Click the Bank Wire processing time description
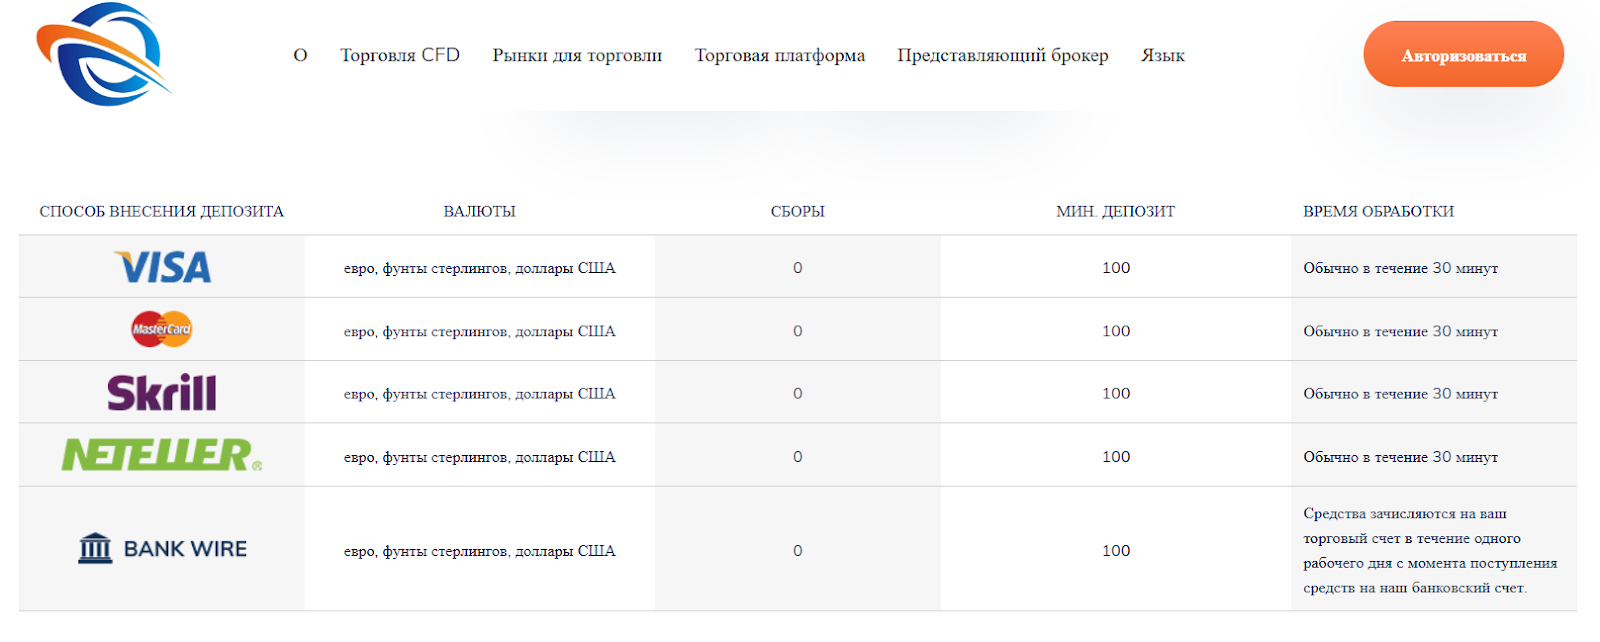 coord(1430,550)
